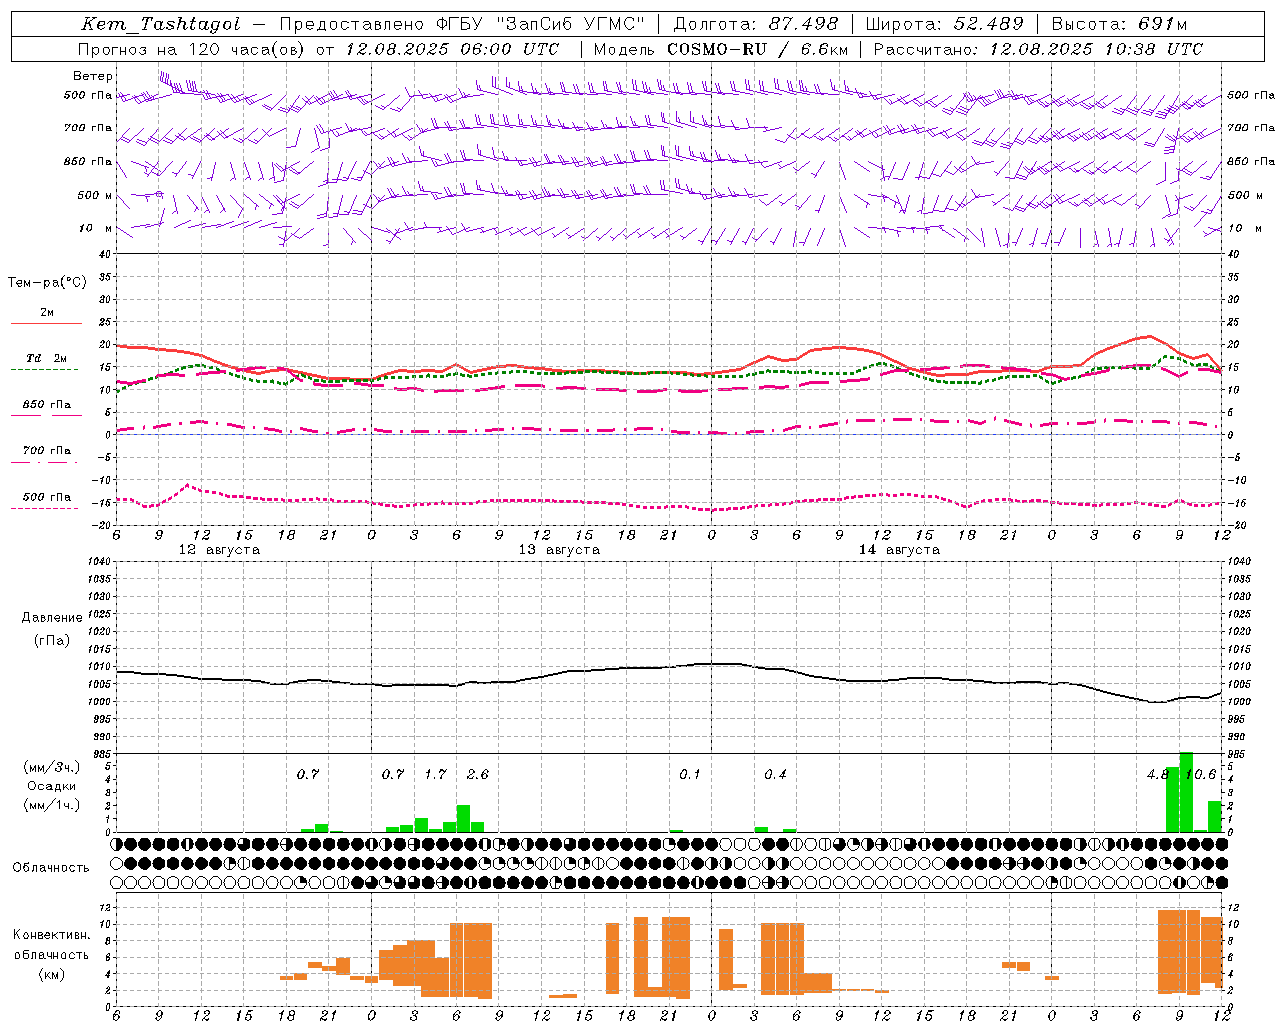Click the 12 августа date label

pyautogui.click(x=219, y=550)
